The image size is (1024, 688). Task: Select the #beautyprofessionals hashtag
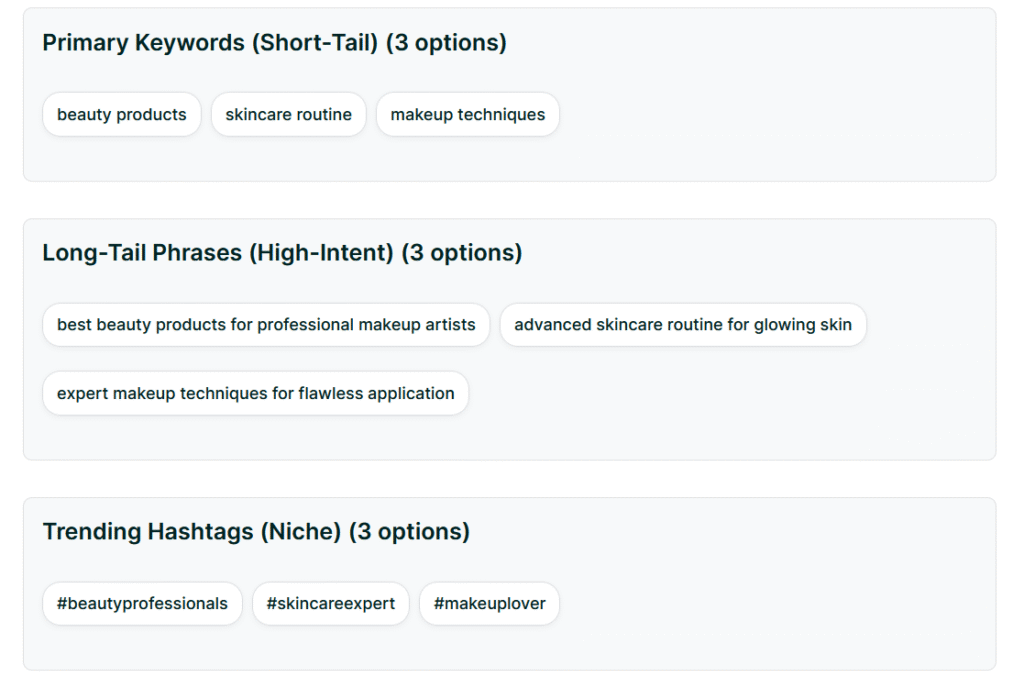point(142,603)
